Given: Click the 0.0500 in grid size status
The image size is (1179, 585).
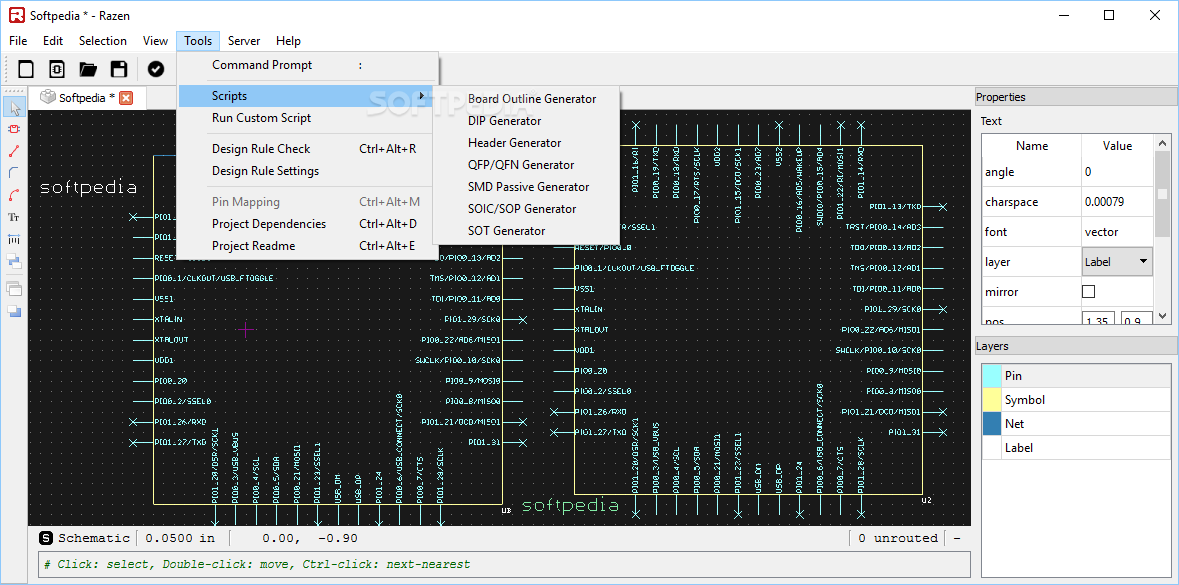Looking at the screenshot, I should point(180,538).
